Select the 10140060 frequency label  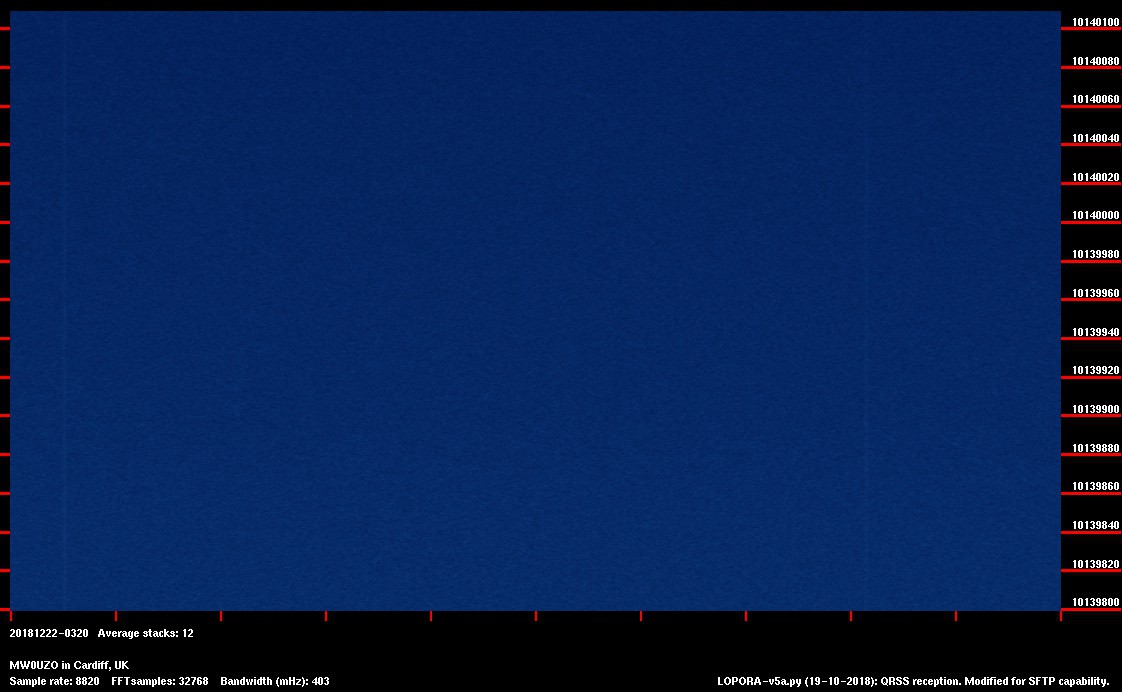coord(1095,100)
